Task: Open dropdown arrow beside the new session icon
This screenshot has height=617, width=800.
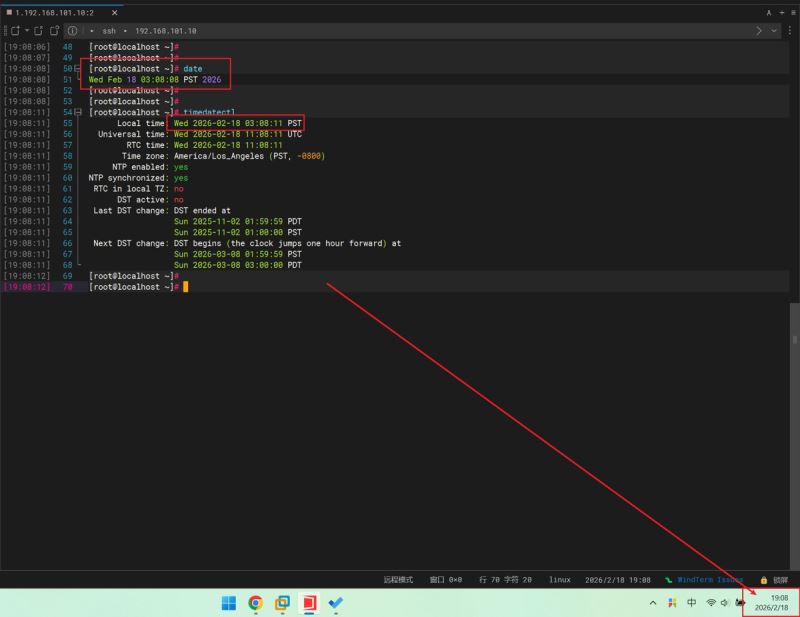Action: click(x=27, y=31)
